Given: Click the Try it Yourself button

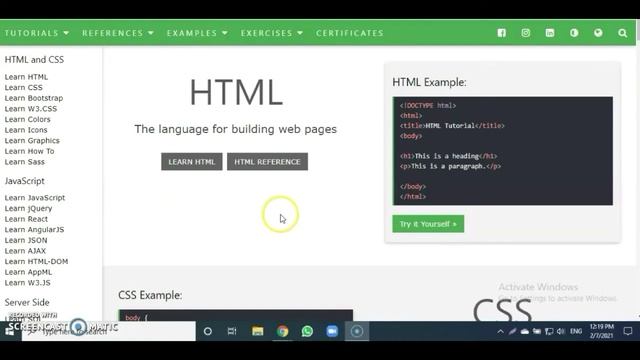Looking at the screenshot, I should coord(428,224).
